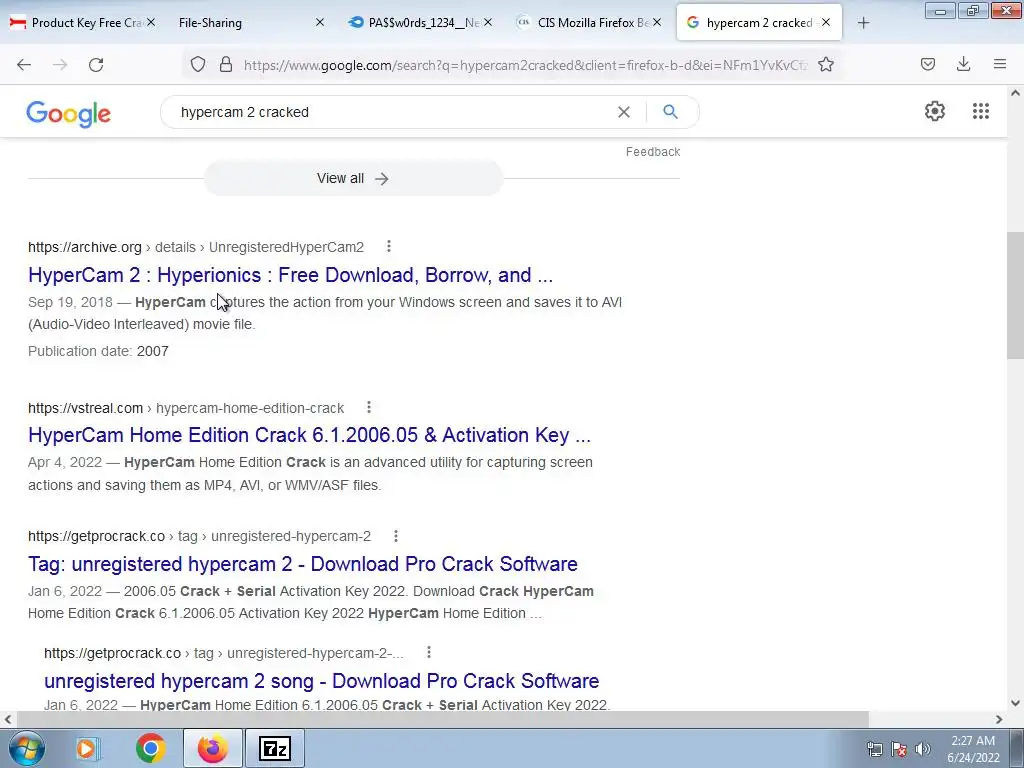The image size is (1024, 768).
Task: Click the vertical scrollbar thumb
Action: tap(1015, 295)
